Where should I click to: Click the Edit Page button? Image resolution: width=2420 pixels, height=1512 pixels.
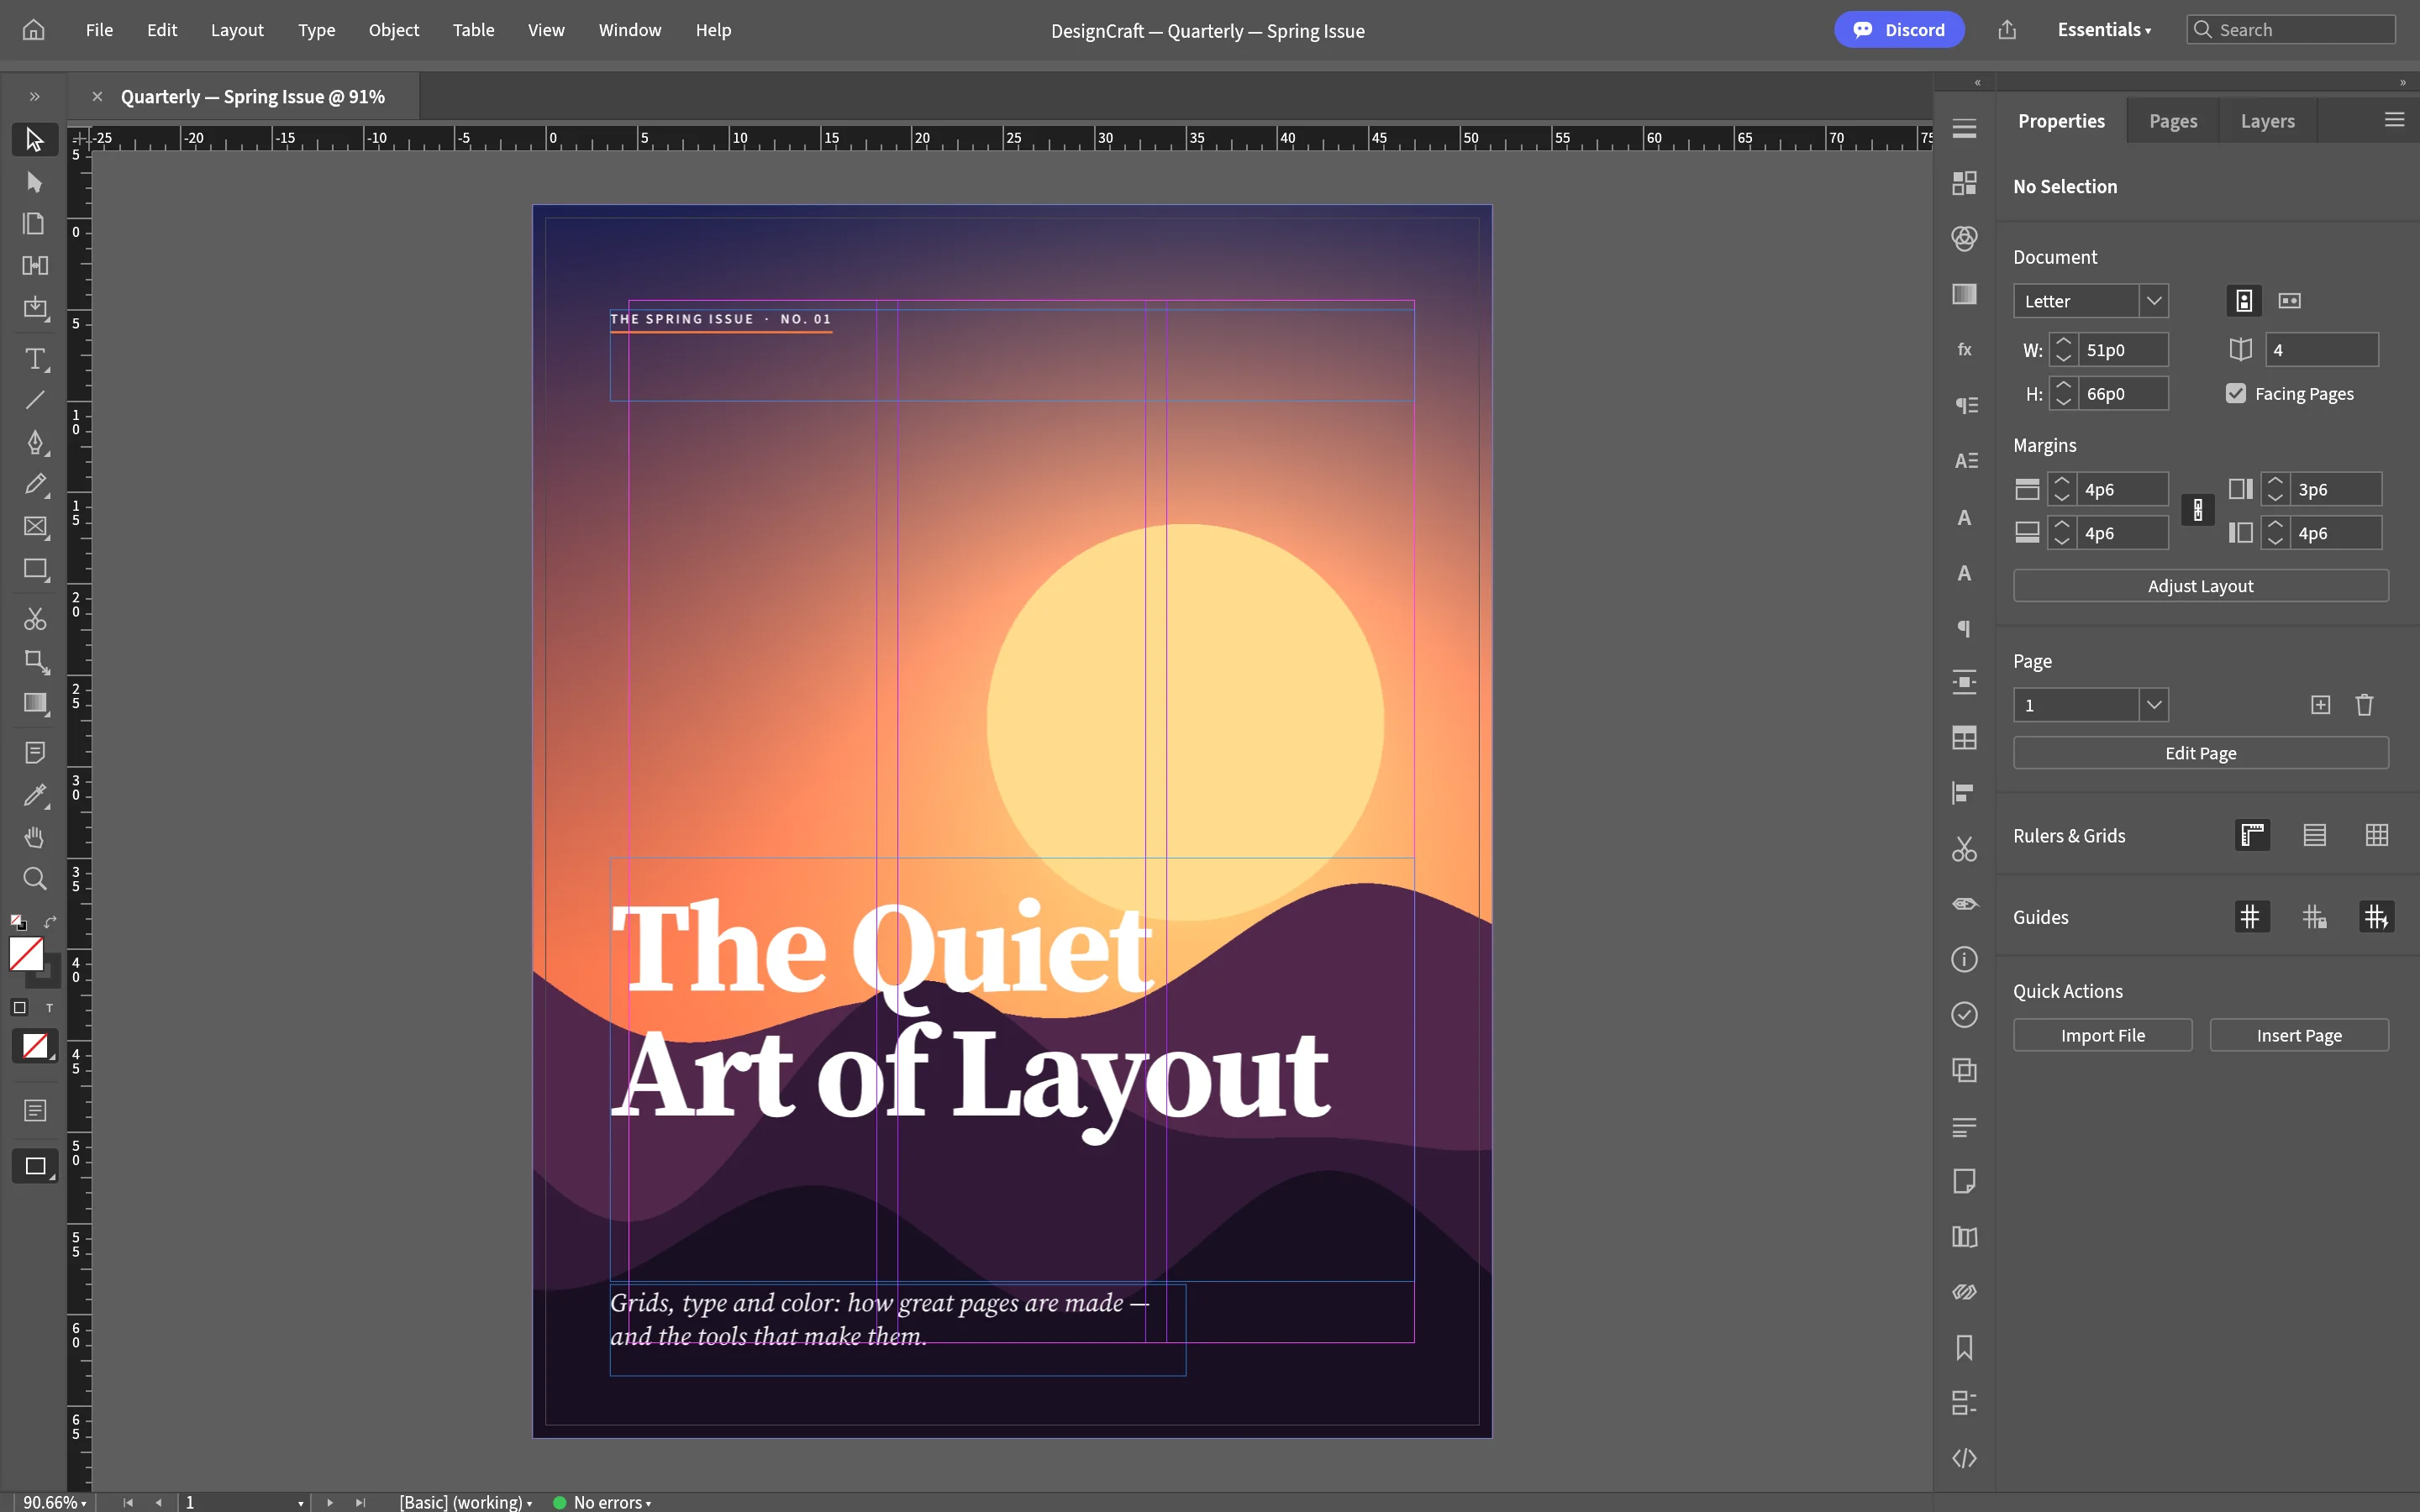(x=2200, y=753)
